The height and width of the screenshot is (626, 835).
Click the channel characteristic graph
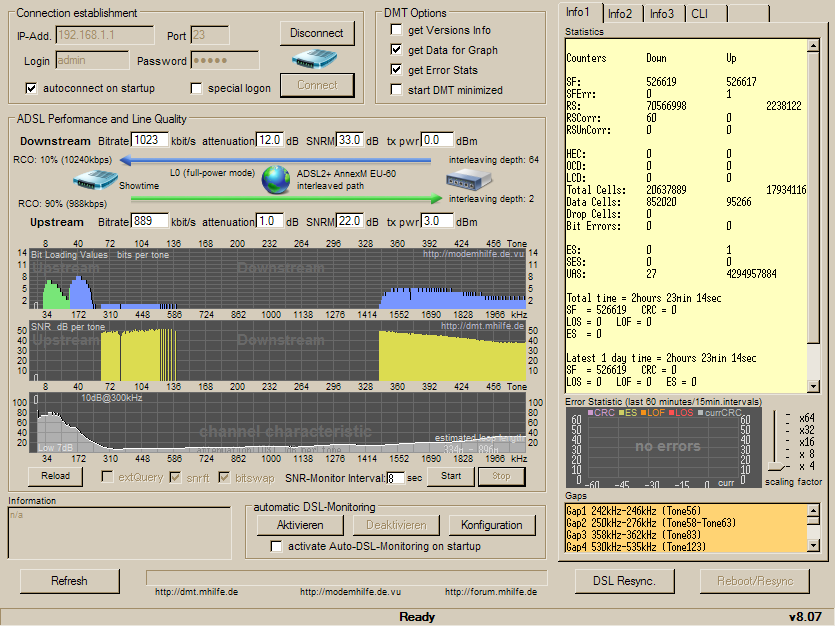coord(277,423)
